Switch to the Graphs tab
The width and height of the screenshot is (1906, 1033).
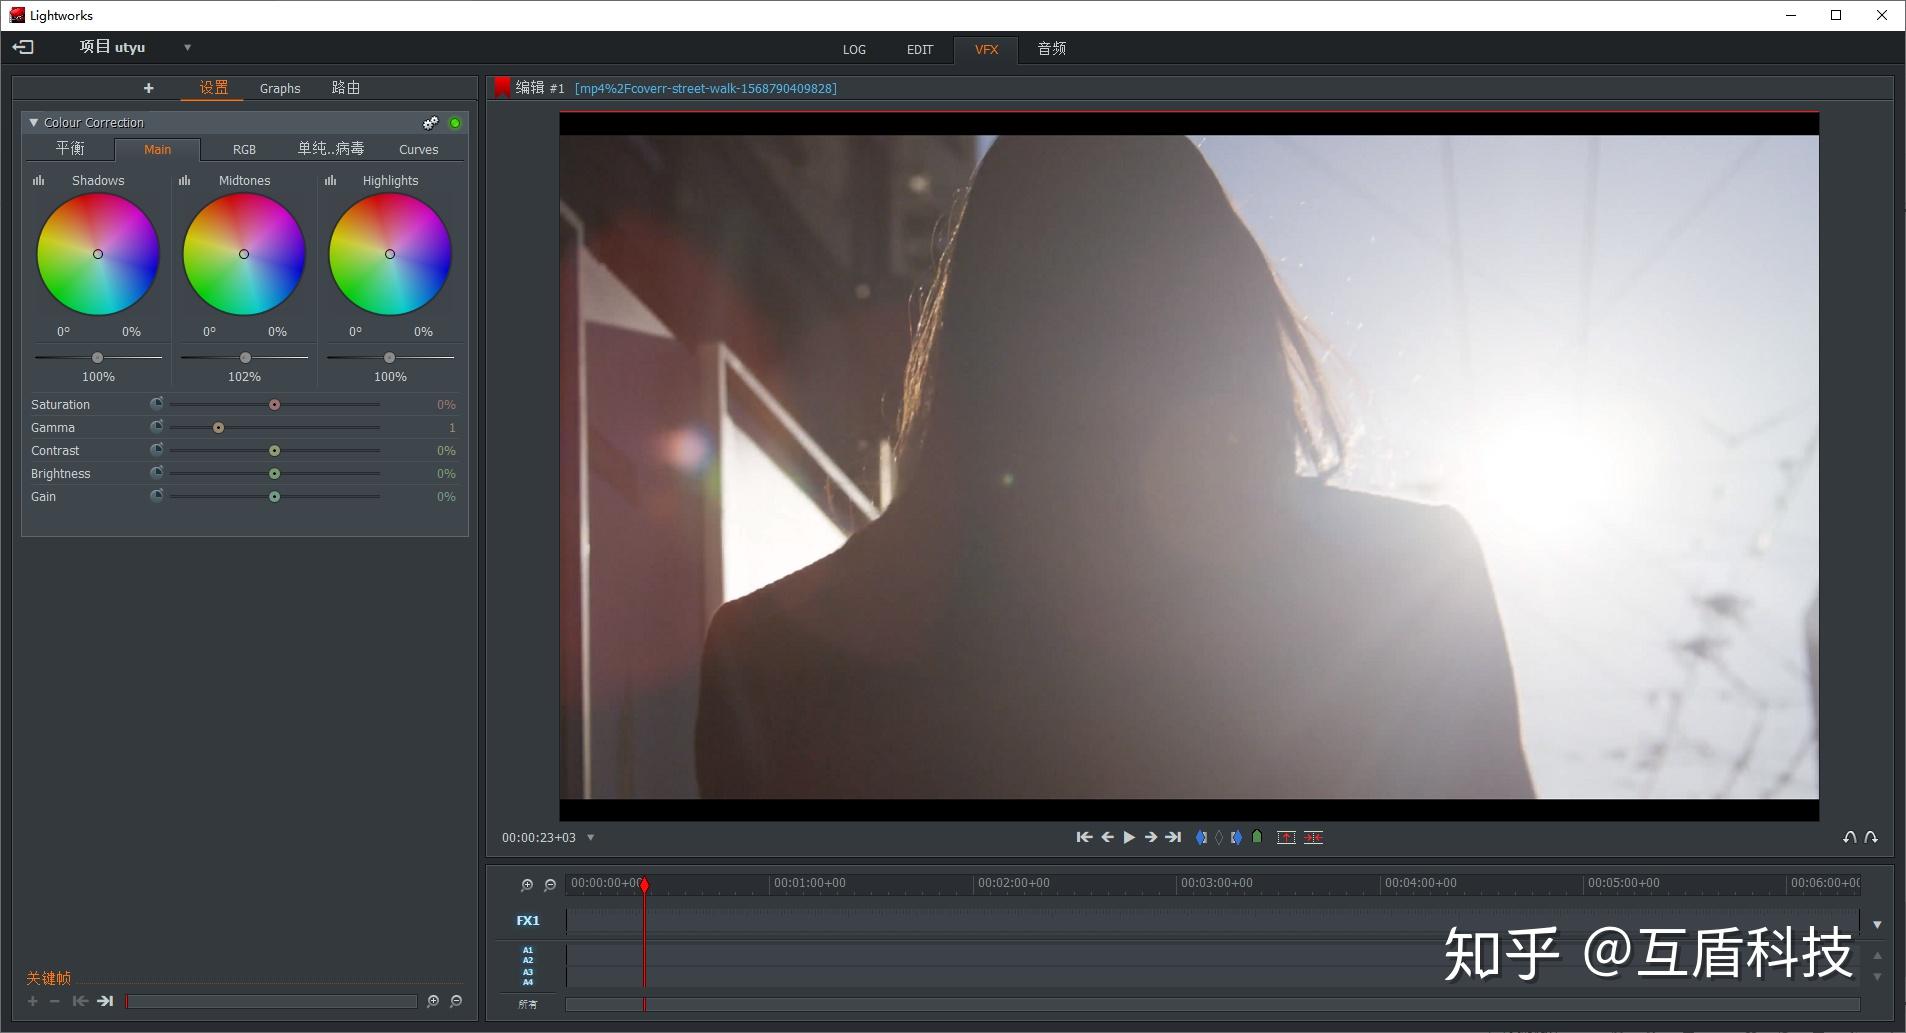(x=280, y=88)
